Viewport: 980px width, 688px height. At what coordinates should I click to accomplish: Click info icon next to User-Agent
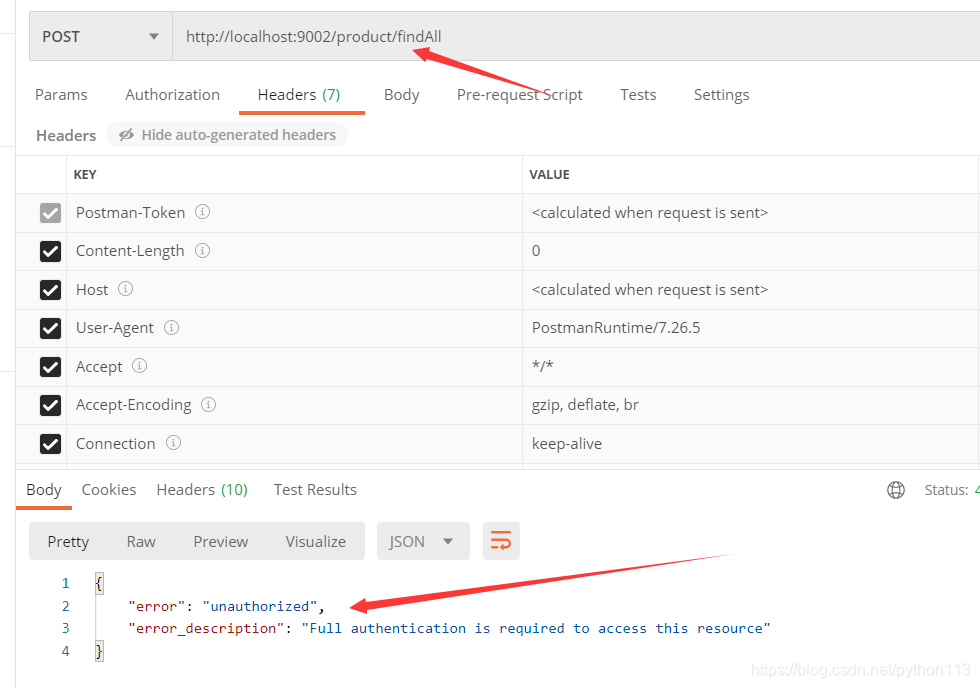coord(171,327)
